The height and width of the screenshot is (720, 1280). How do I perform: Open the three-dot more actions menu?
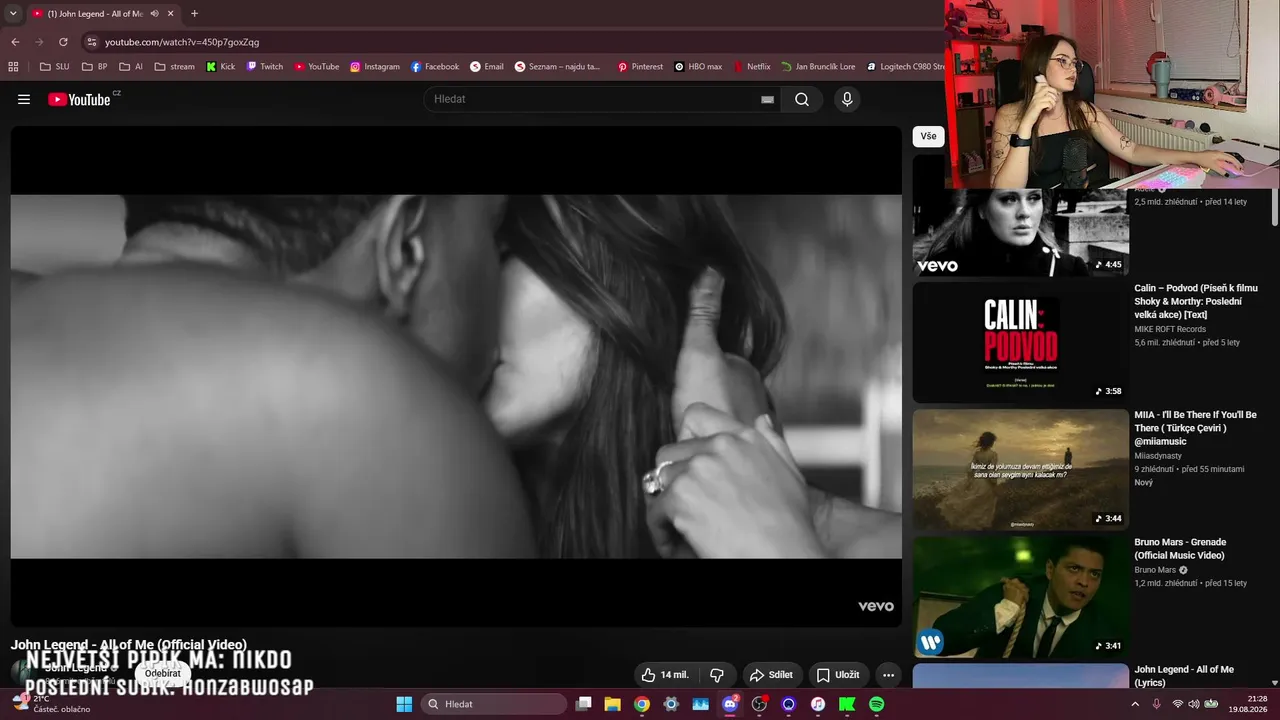[888, 675]
